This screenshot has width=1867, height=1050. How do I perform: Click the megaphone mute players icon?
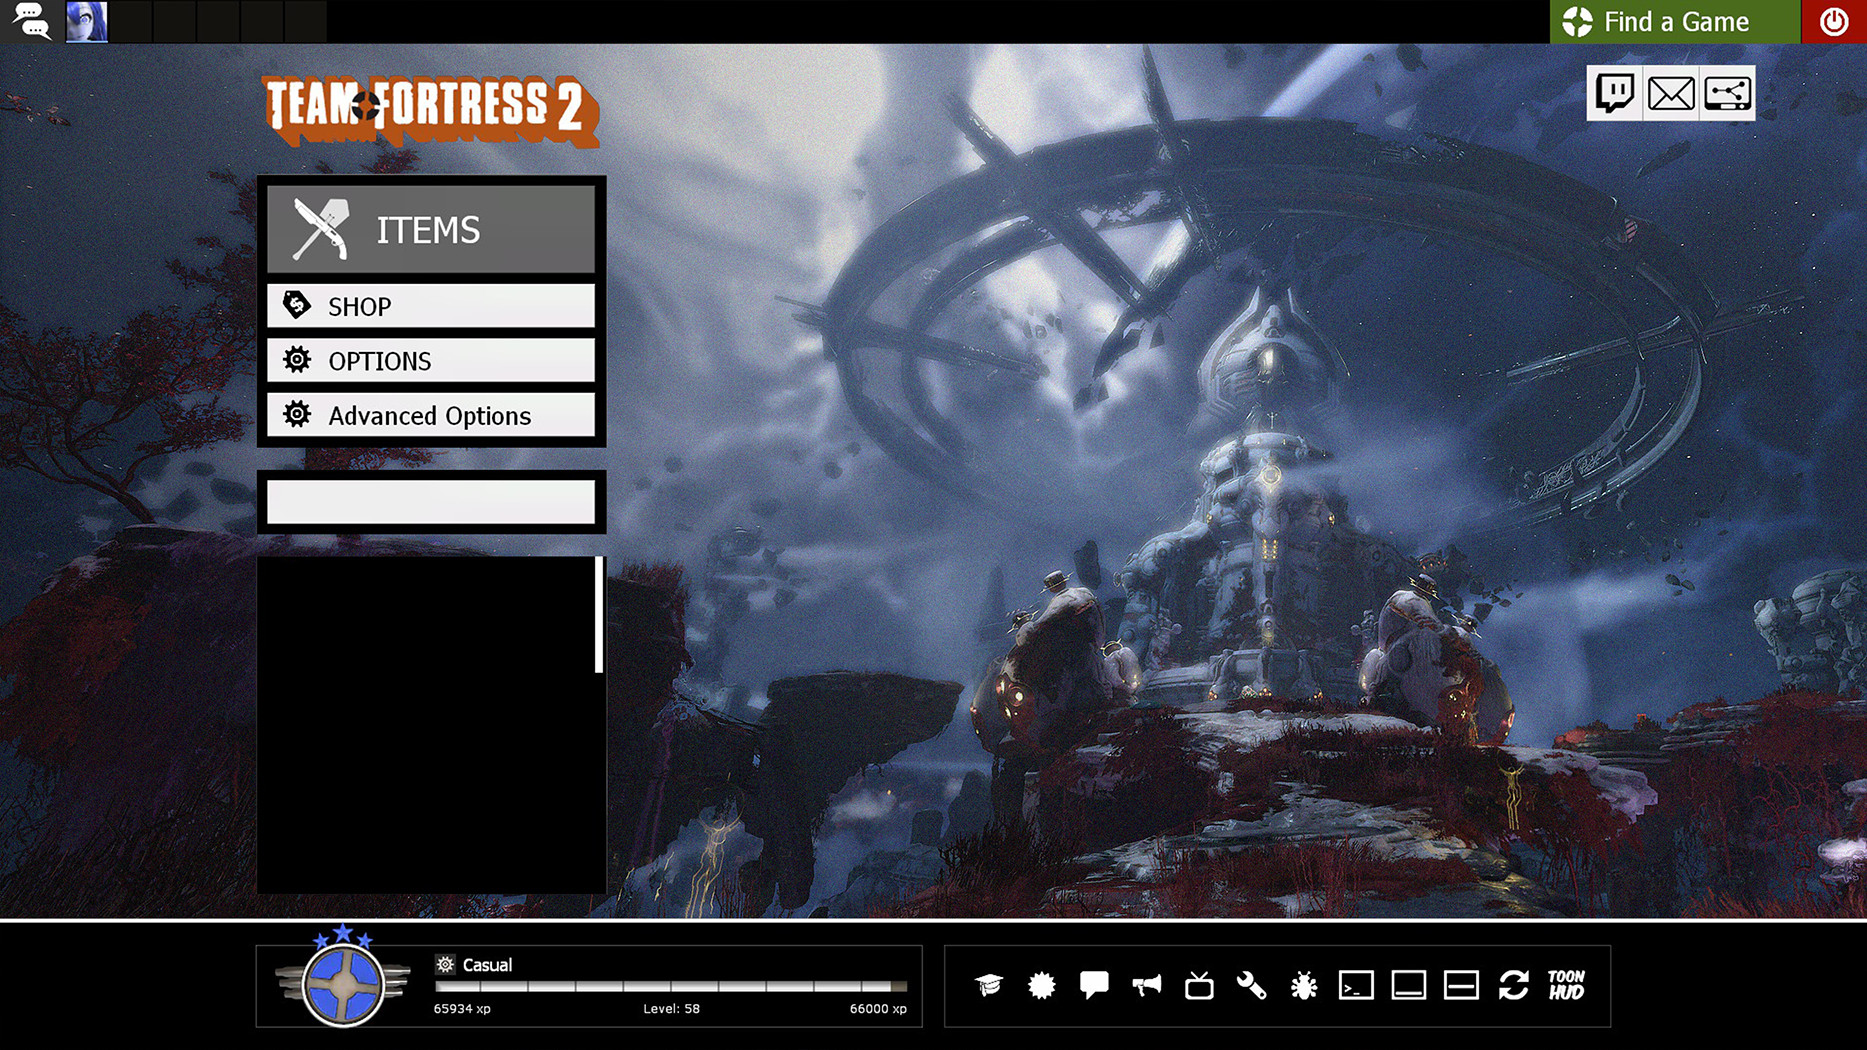point(1147,986)
